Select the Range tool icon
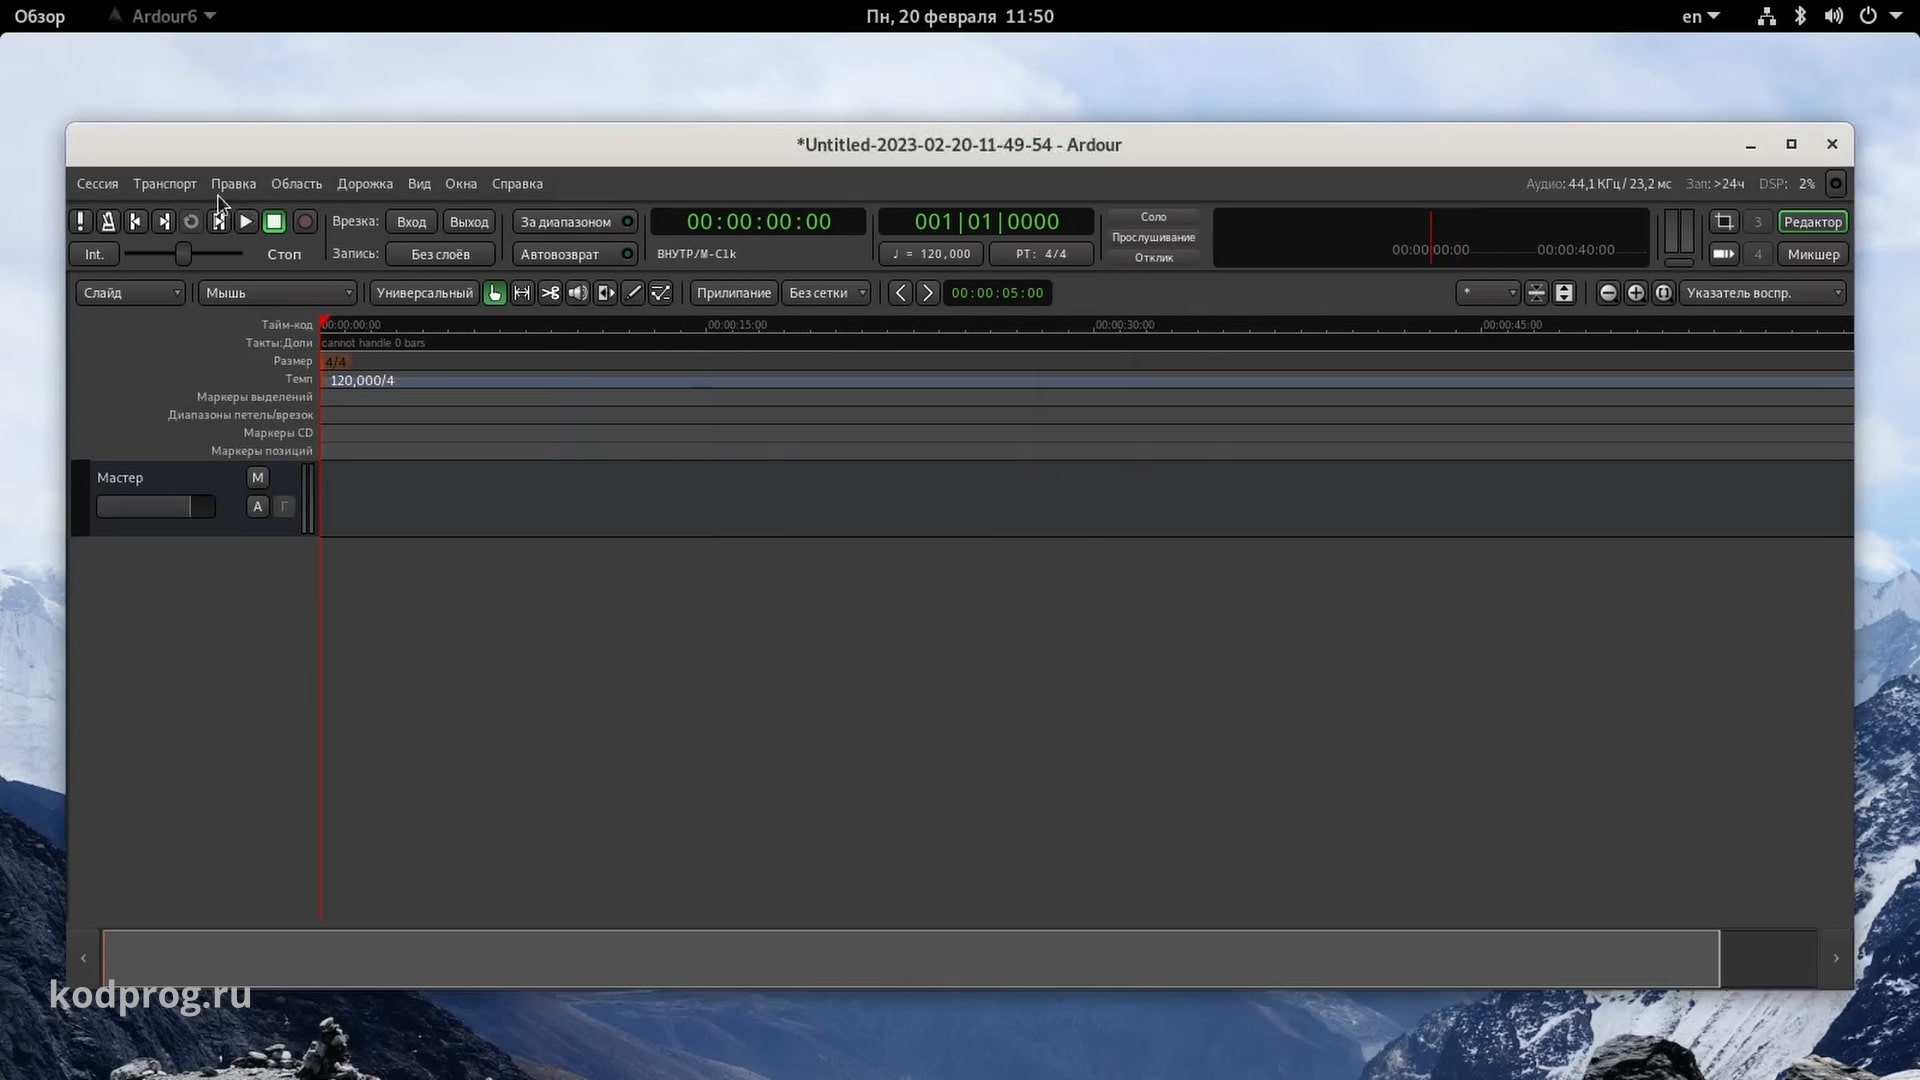 (x=522, y=293)
